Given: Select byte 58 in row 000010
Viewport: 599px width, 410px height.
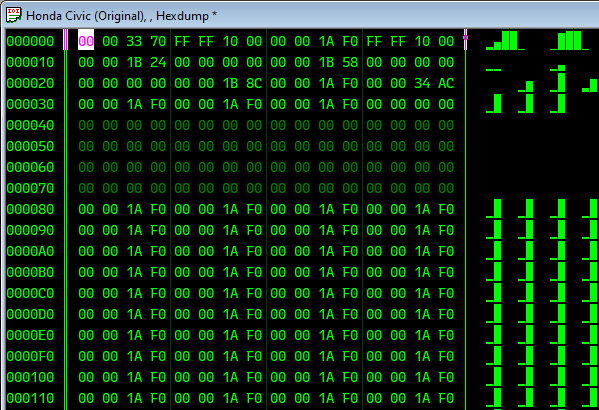Looking at the screenshot, I should [x=350, y=62].
